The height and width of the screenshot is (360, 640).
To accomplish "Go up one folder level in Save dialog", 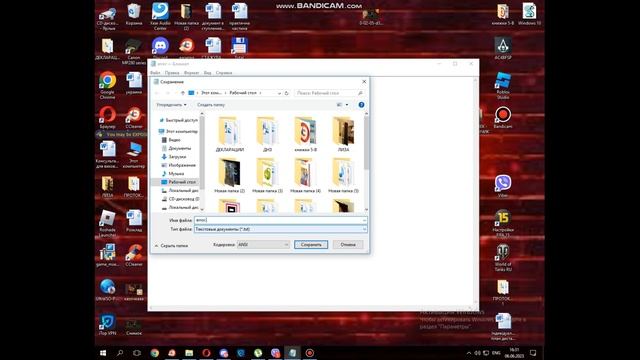I will pos(183,93).
